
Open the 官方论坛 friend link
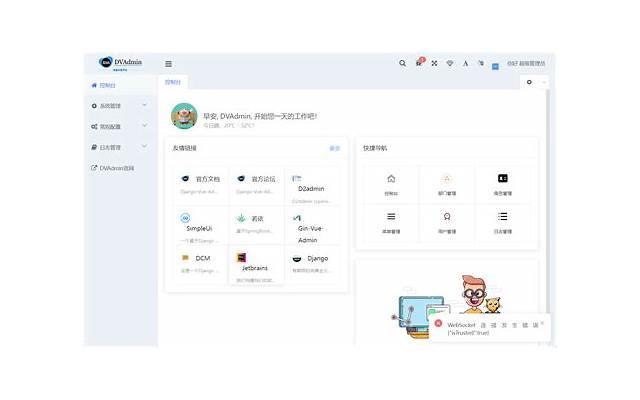[256, 185]
